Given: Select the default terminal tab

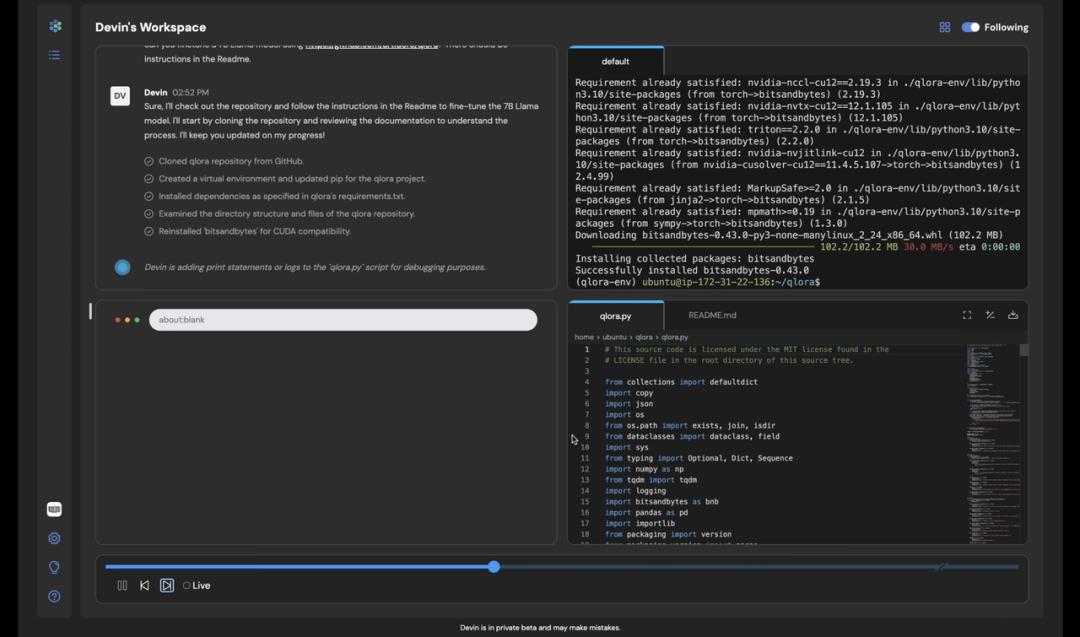Looking at the screenshot, I should [615, 62].
